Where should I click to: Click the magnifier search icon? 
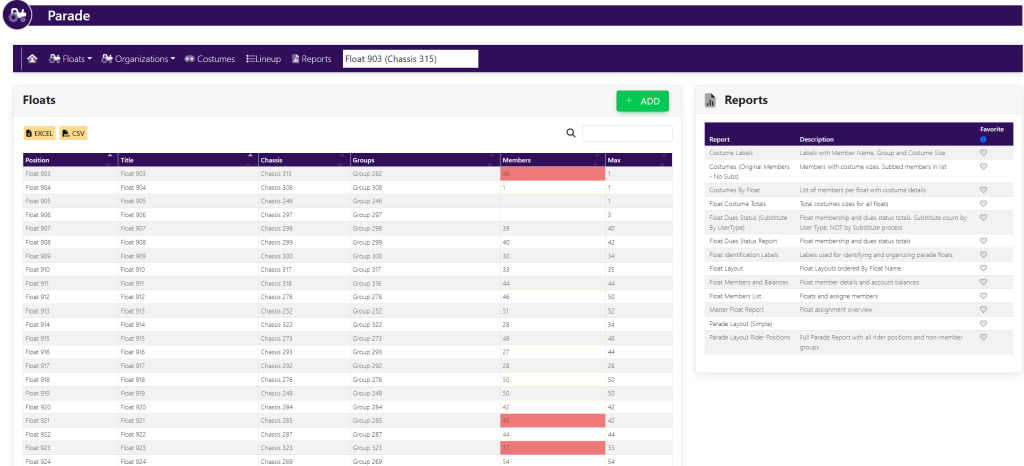(x=571, y=133)
